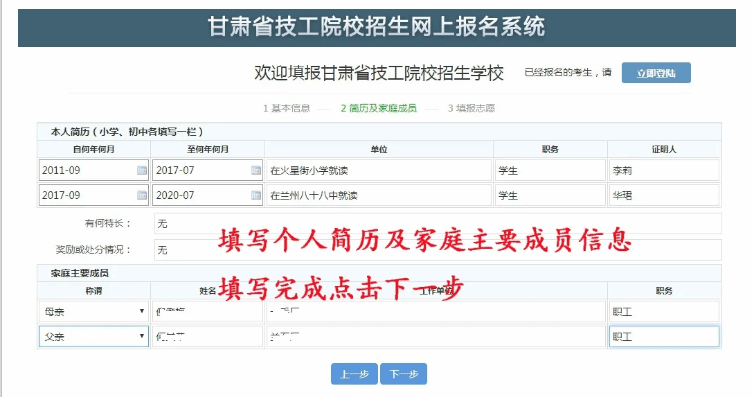Focus the 有何特长 input field

click(437, 223)
